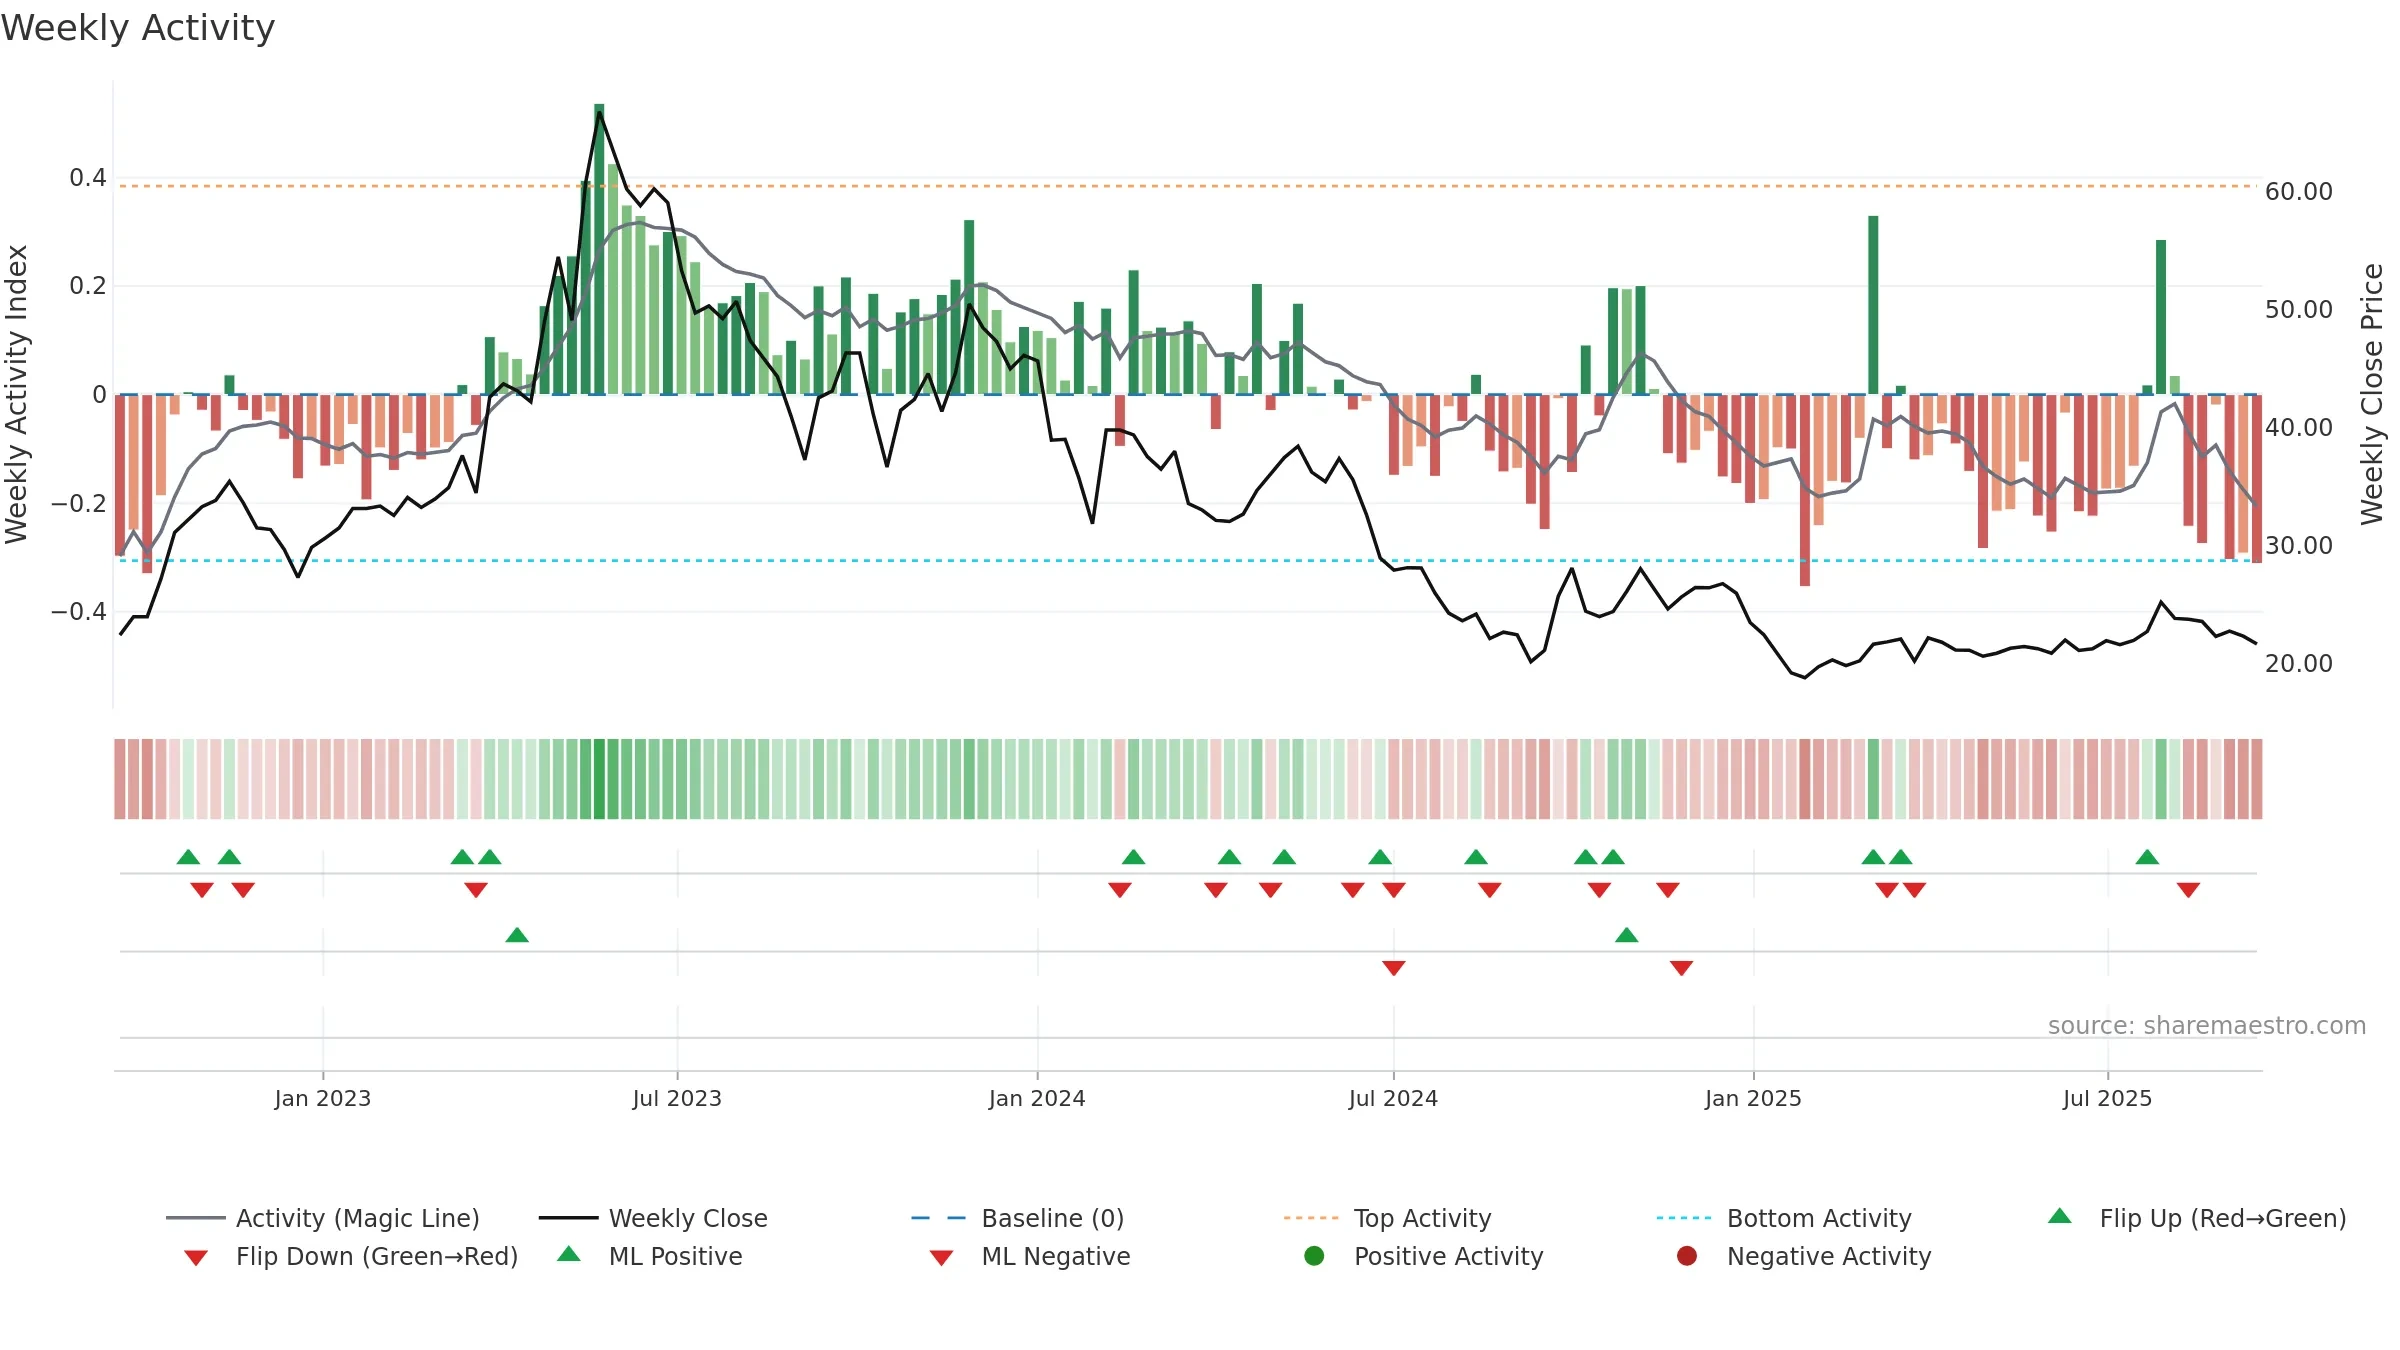Click the Negative Activity red circle icon
The image size is (2400, 1350).
pyautogui.click(x=1687, y=1256)
